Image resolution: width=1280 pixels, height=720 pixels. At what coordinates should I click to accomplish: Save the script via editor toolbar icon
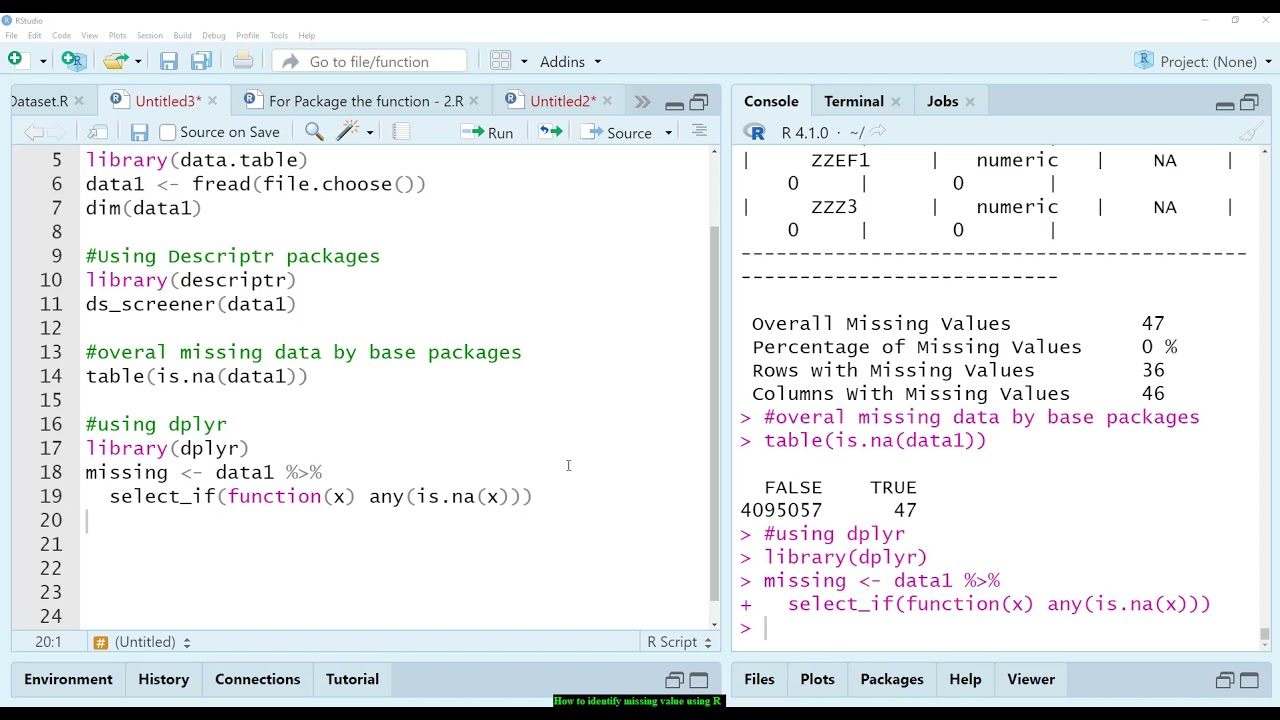[x=139, y=132]
